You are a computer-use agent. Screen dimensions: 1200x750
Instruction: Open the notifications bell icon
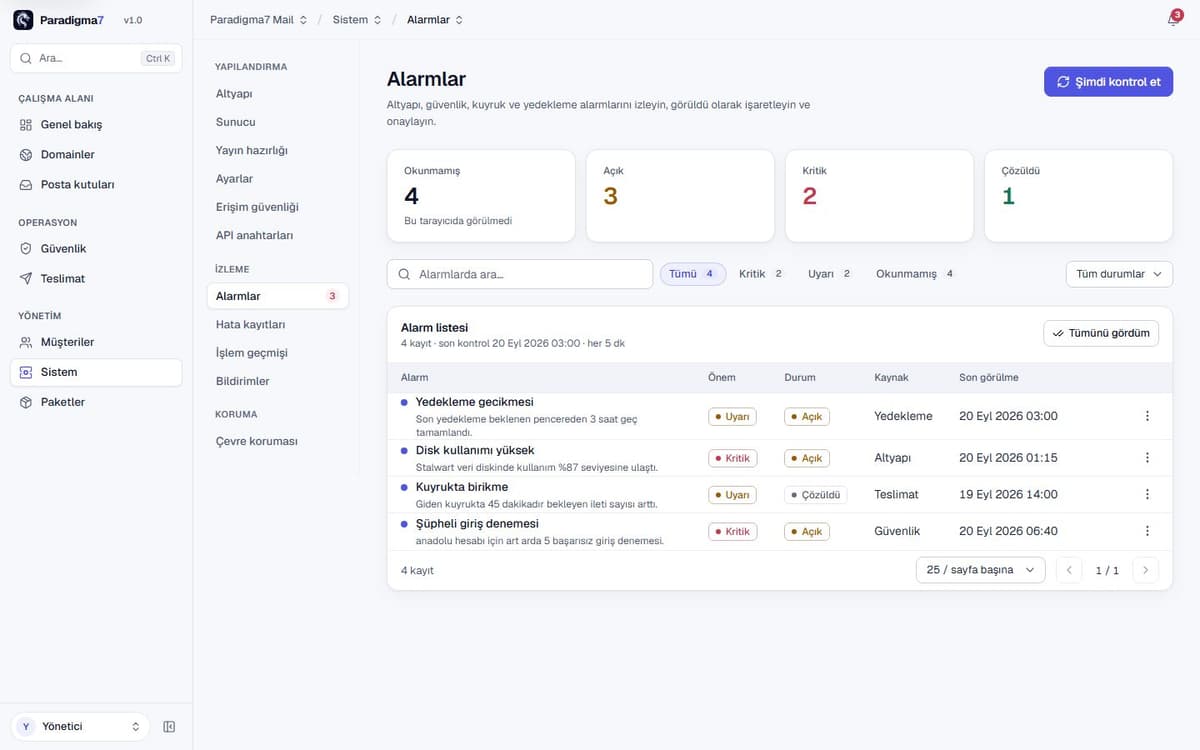pos(1173,20)
